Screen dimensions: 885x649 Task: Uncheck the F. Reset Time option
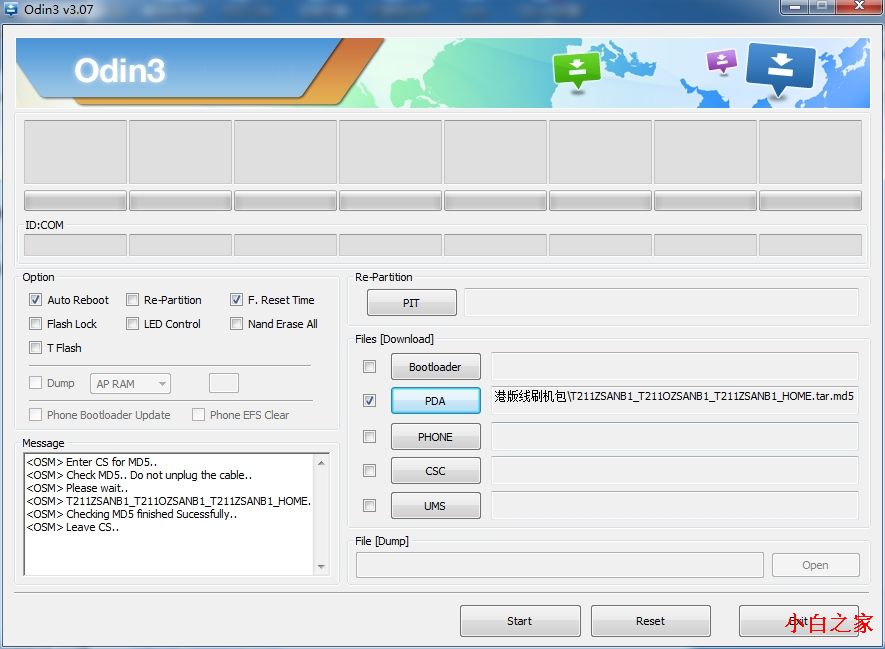point(236,300)
